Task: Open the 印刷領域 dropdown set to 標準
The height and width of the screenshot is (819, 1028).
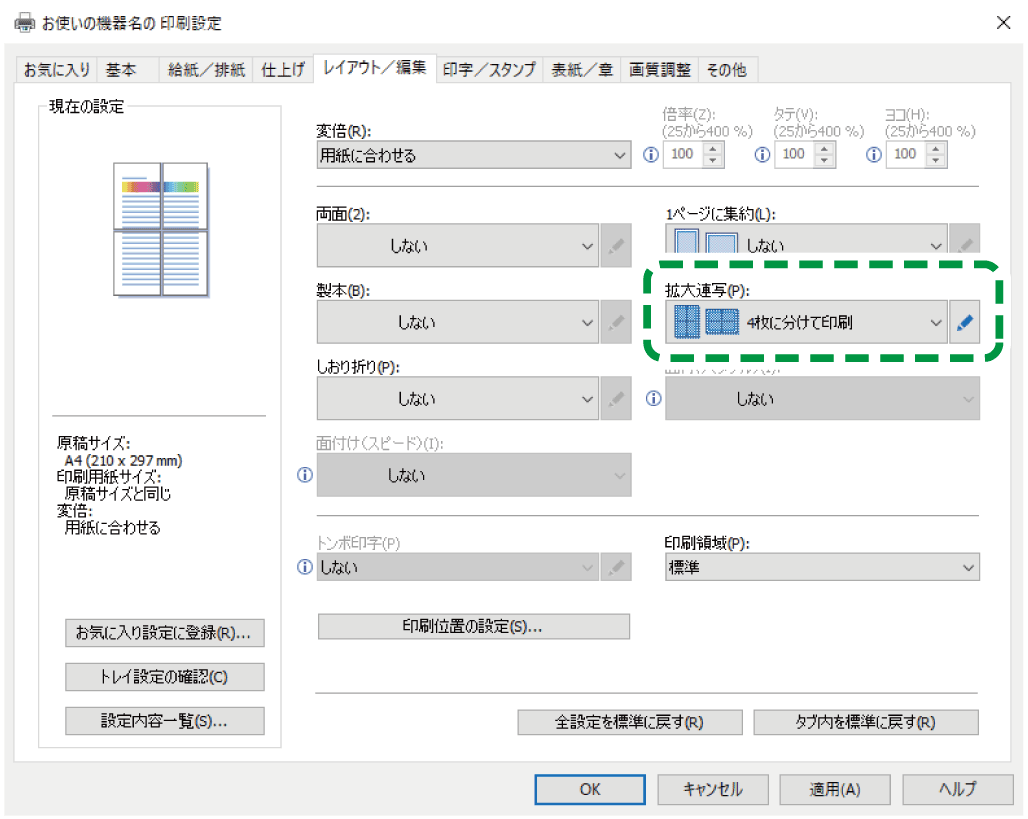Action: (822, 568)
